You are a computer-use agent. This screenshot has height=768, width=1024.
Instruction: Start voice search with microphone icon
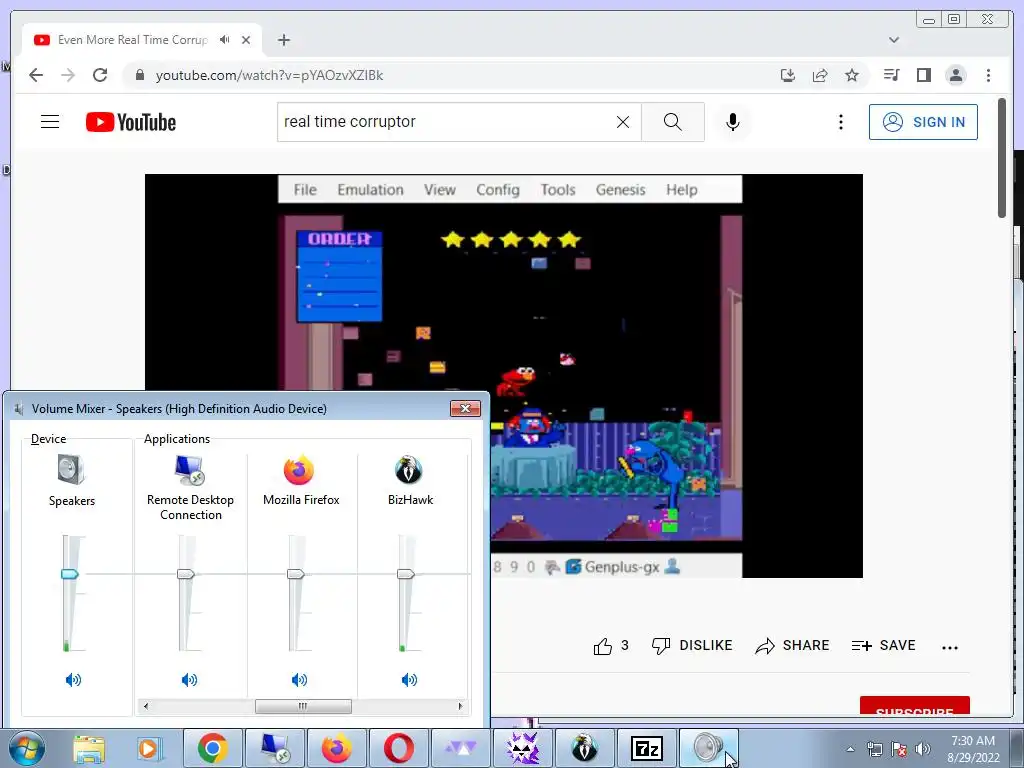point(733,122)
